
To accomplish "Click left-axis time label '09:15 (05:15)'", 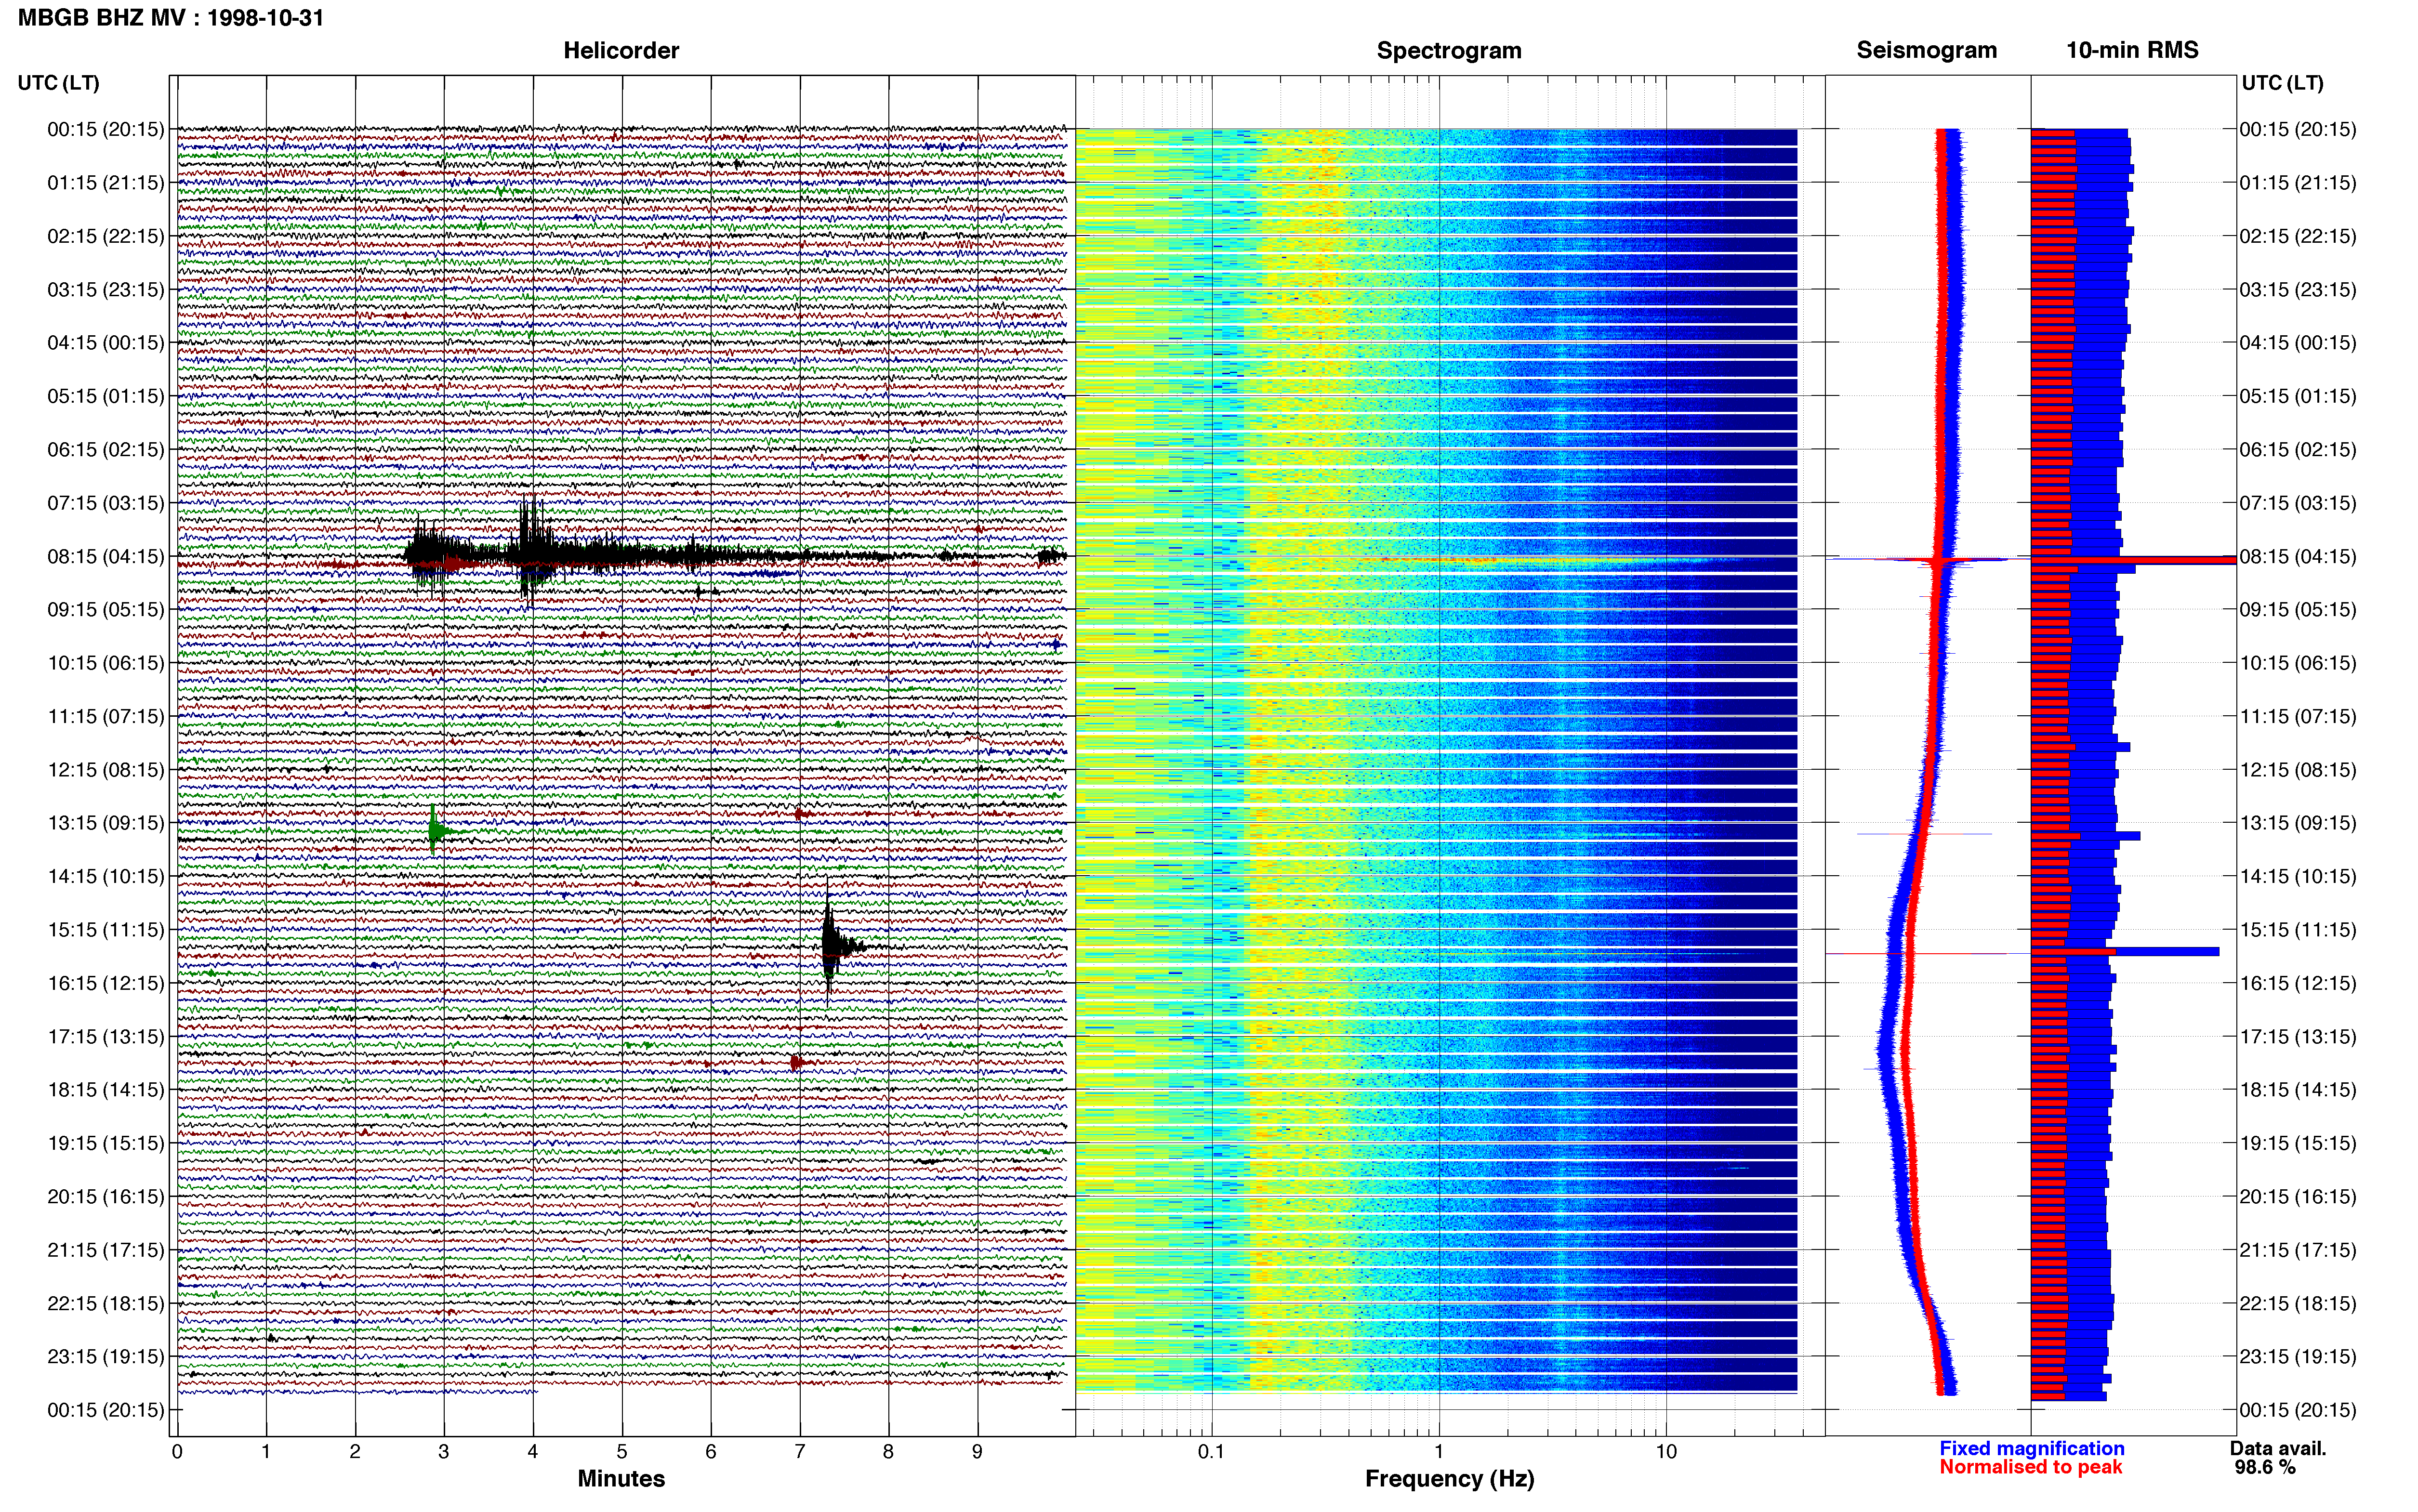I will [105, 610].
